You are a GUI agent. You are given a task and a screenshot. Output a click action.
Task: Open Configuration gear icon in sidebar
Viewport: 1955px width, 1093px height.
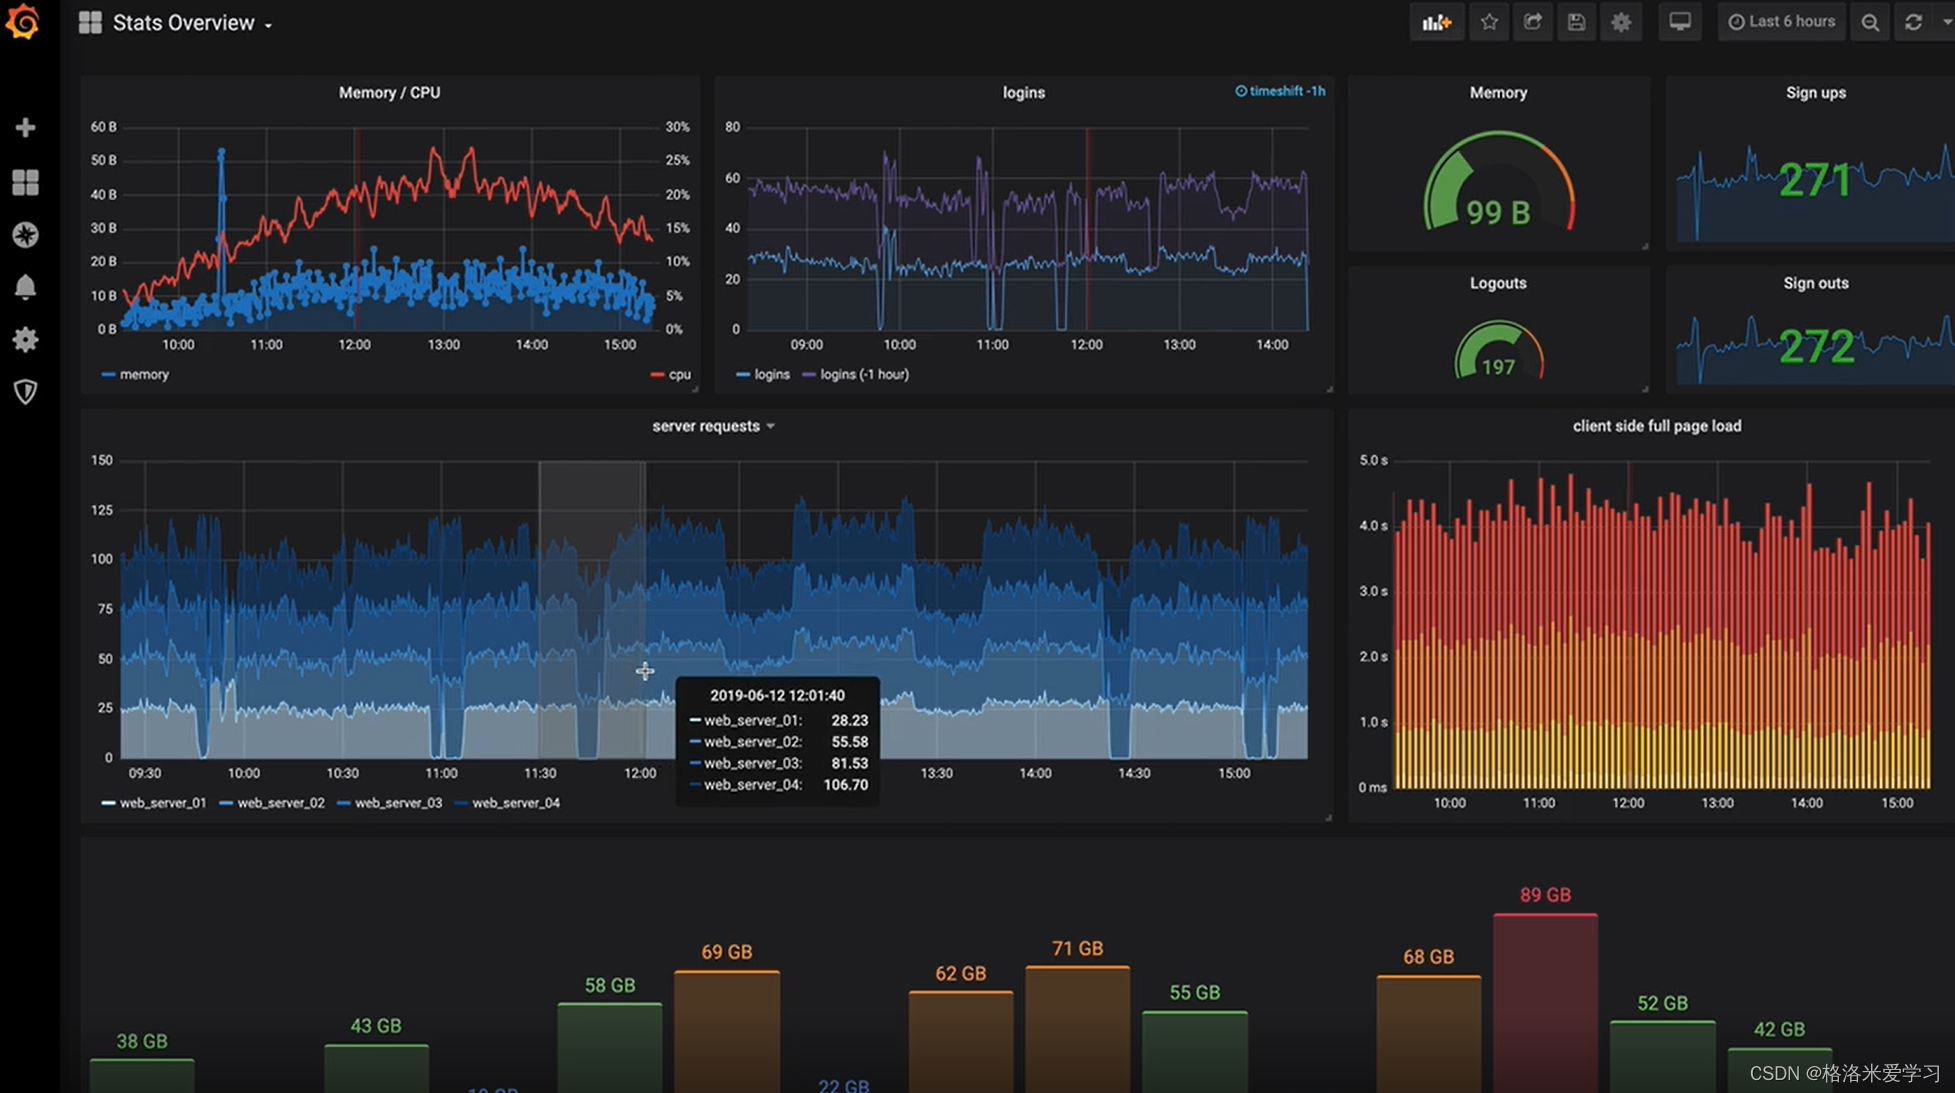click(x=25, y=339)
